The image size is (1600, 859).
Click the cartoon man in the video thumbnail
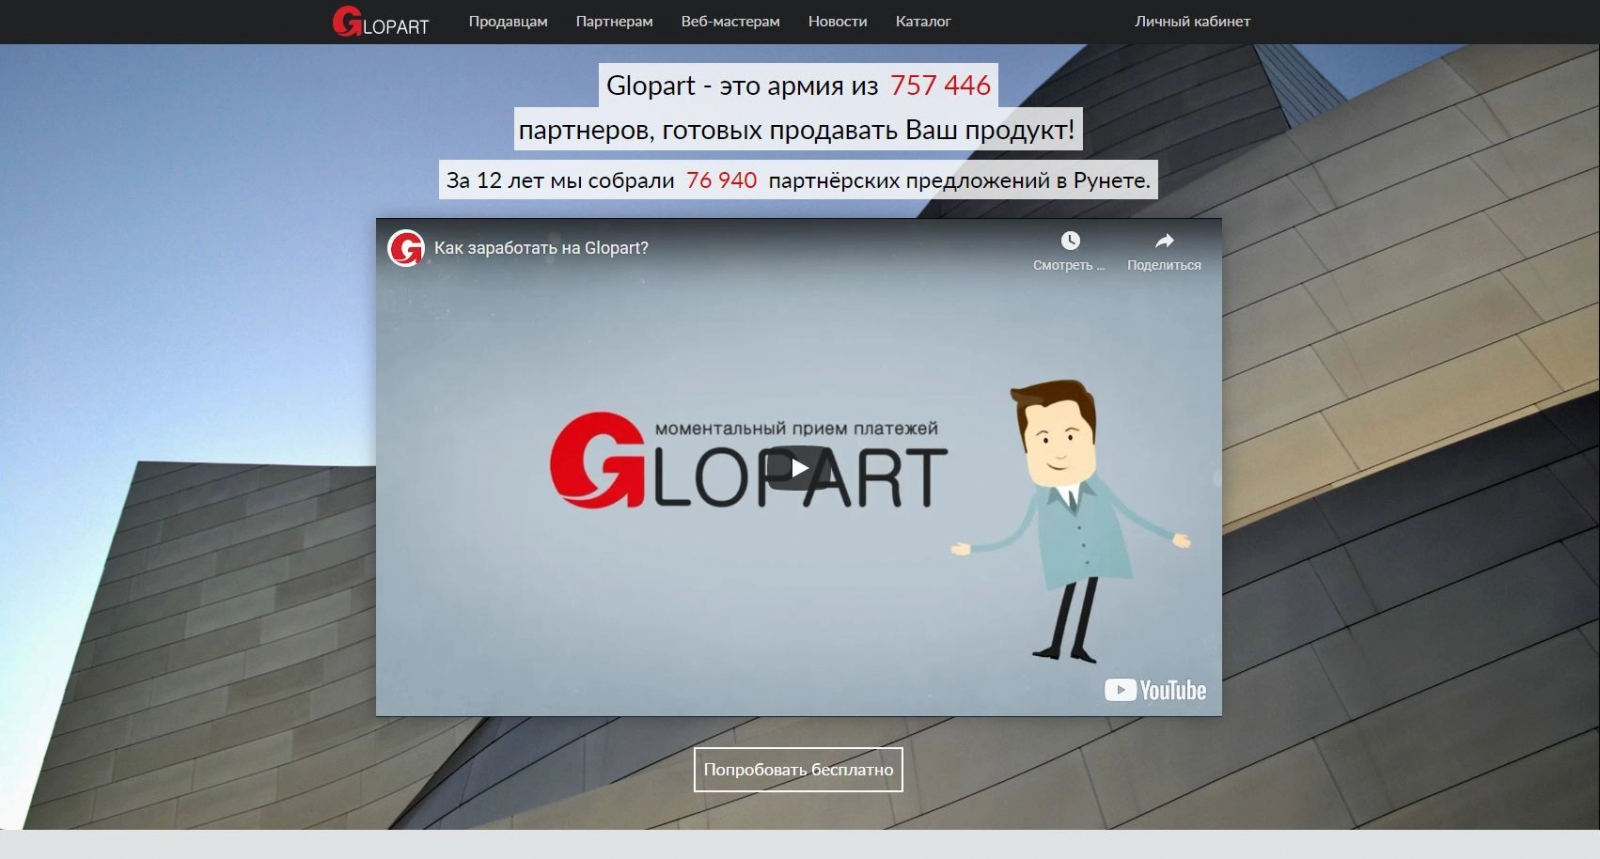click(1071, 520)
